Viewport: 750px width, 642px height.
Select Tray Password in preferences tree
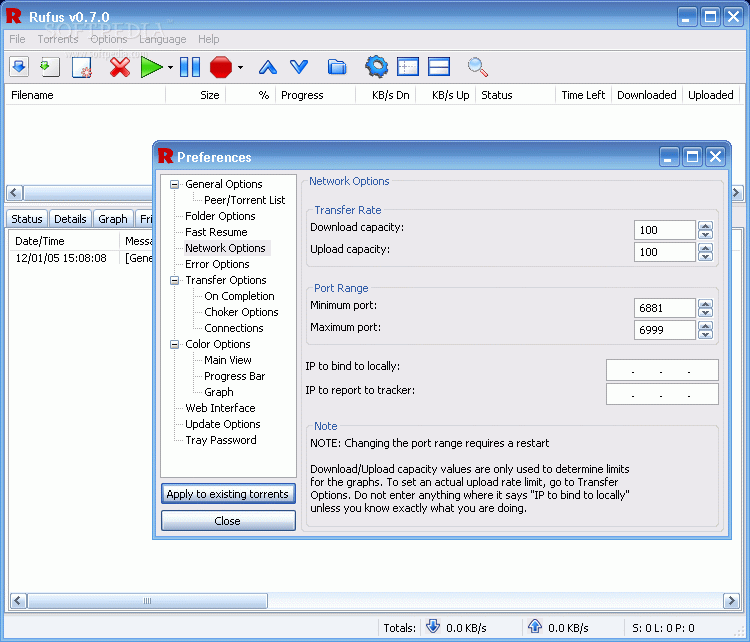click(221, 440)
